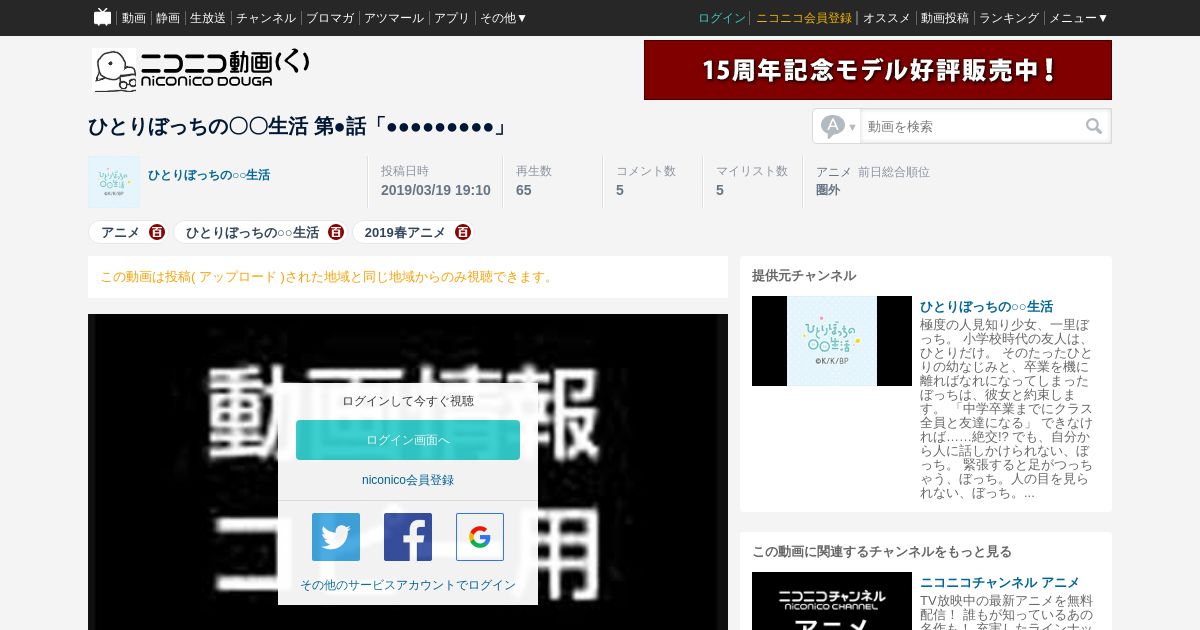Open the ランキング link
1200x630 pixels.
coord(1009,18)
